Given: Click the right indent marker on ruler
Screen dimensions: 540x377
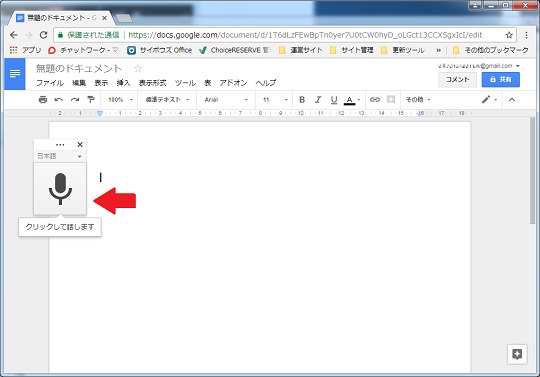Looking at the screenshot, I should (x=420, y=113).
